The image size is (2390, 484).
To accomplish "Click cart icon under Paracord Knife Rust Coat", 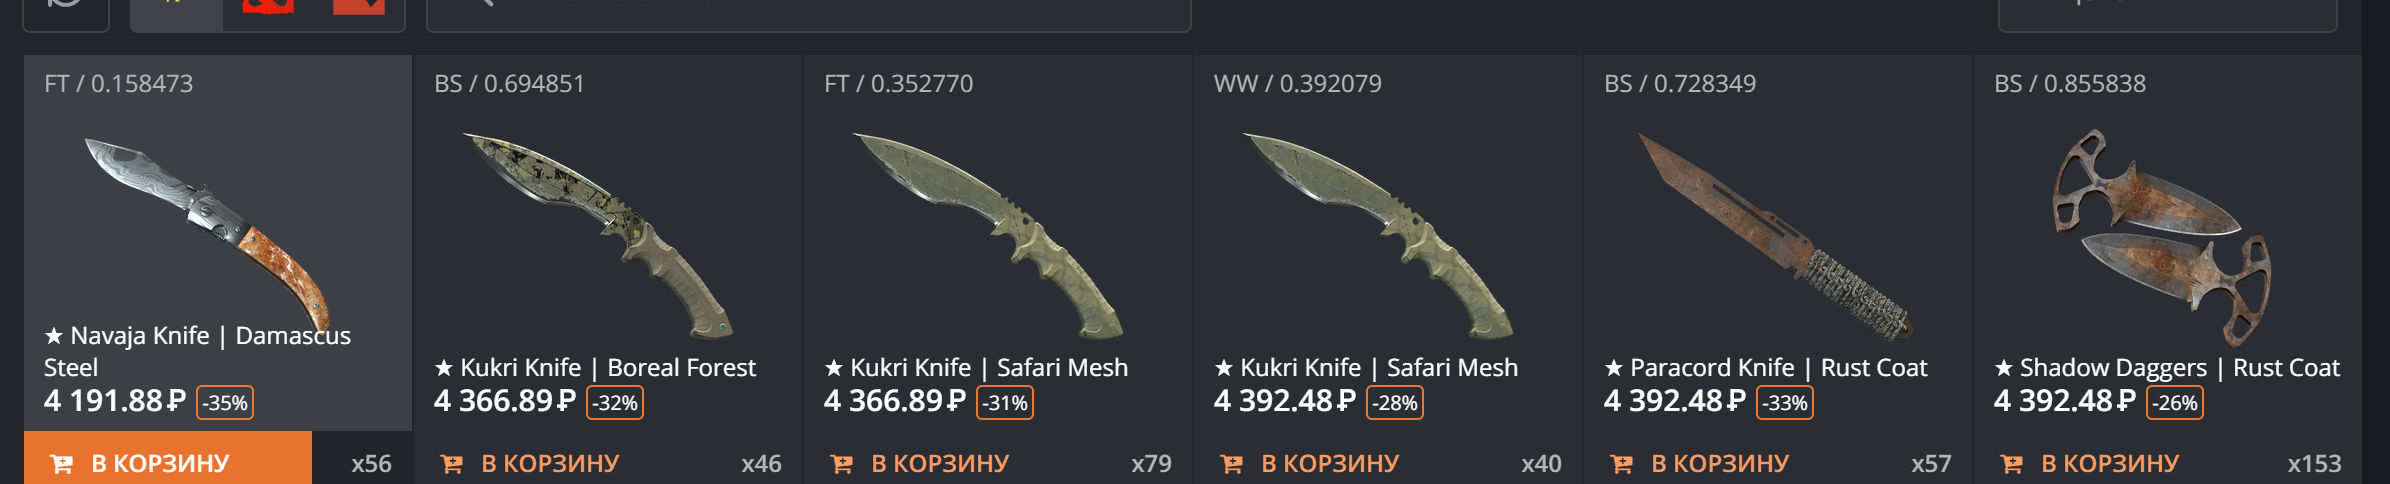I will (1622, 464).
